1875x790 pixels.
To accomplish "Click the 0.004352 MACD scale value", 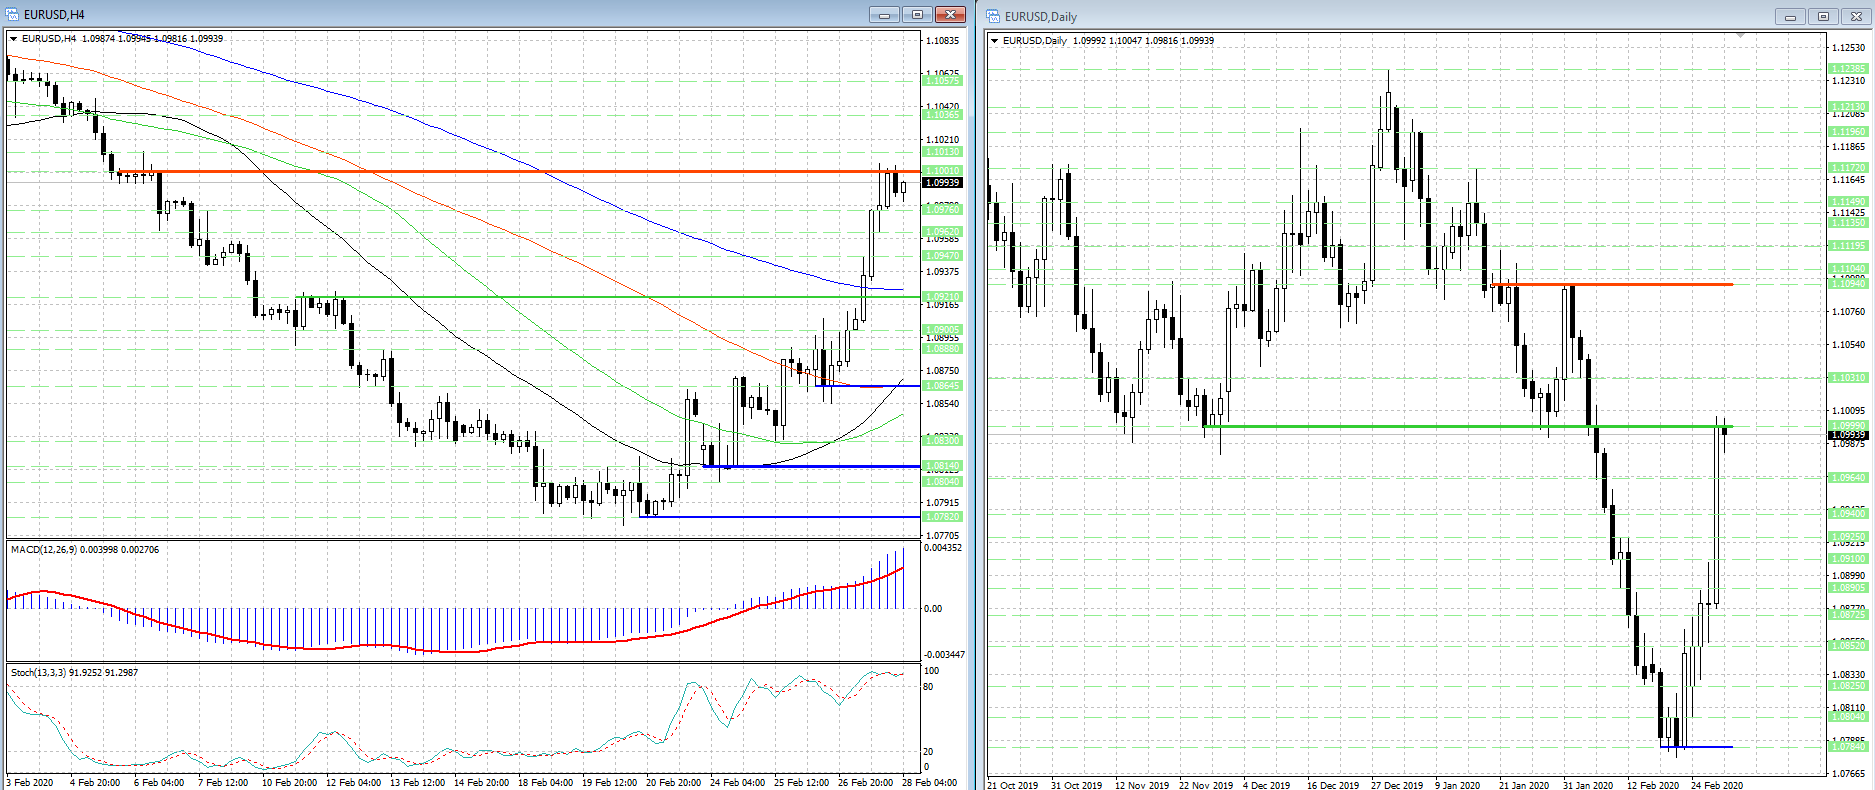I will click(943, 548).
